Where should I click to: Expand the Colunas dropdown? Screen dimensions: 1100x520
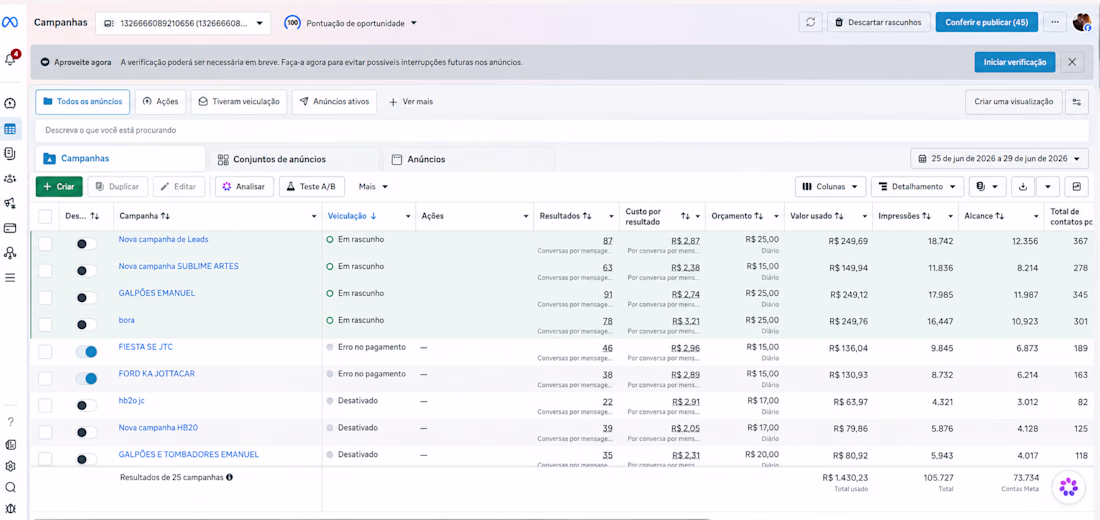point(830,187)
